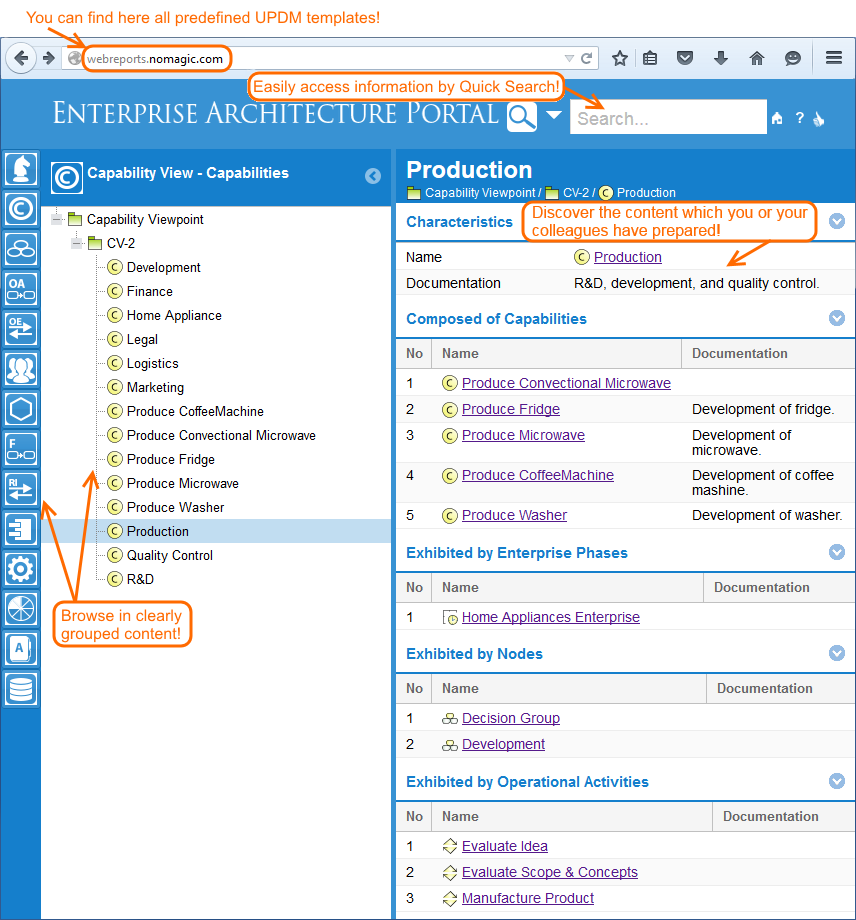
Task: Open browser downloads arrow icon
Action: (x=721, y=58)
